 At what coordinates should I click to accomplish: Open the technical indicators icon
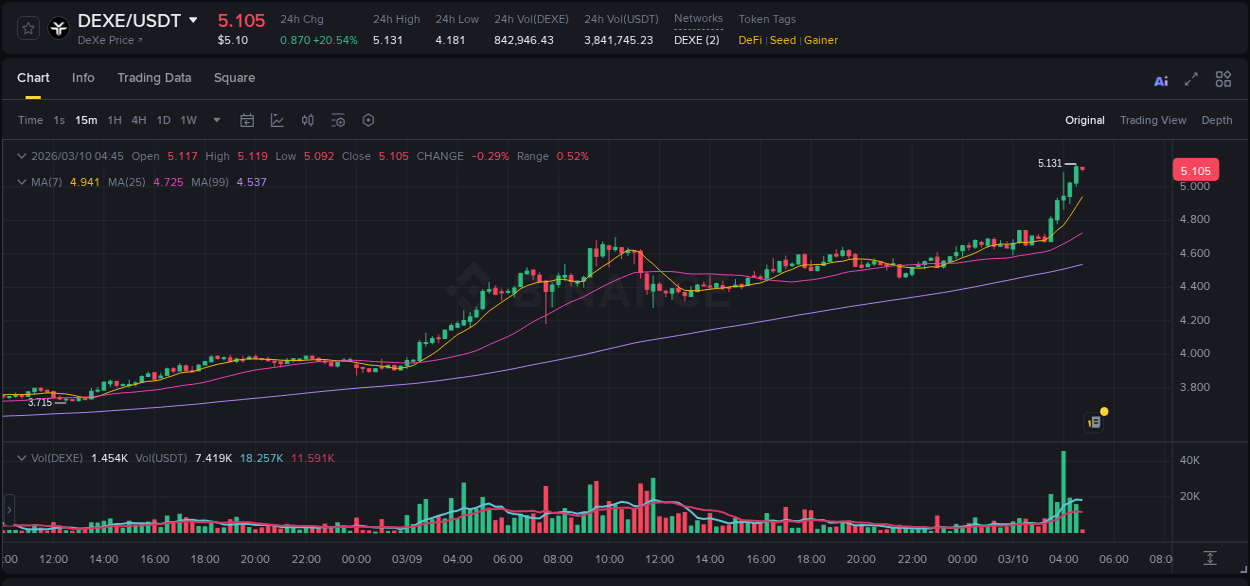tap(307, 120)
